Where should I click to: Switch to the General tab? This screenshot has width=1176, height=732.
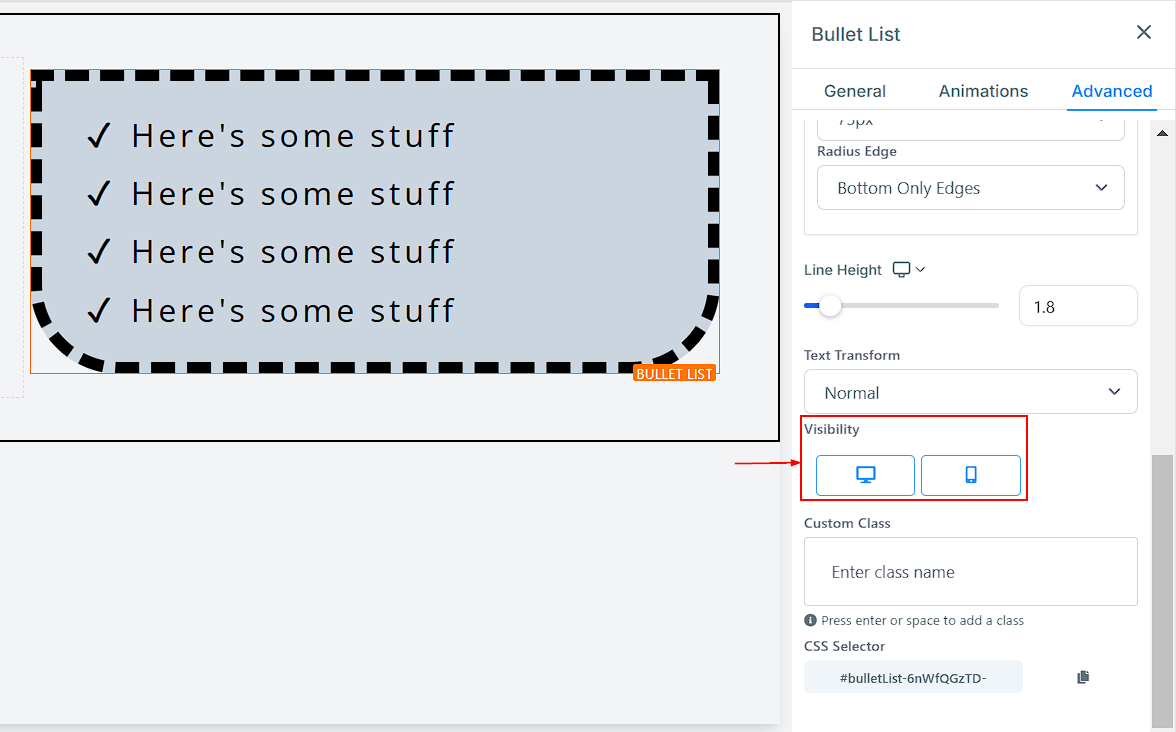click(x=854, y=91)
